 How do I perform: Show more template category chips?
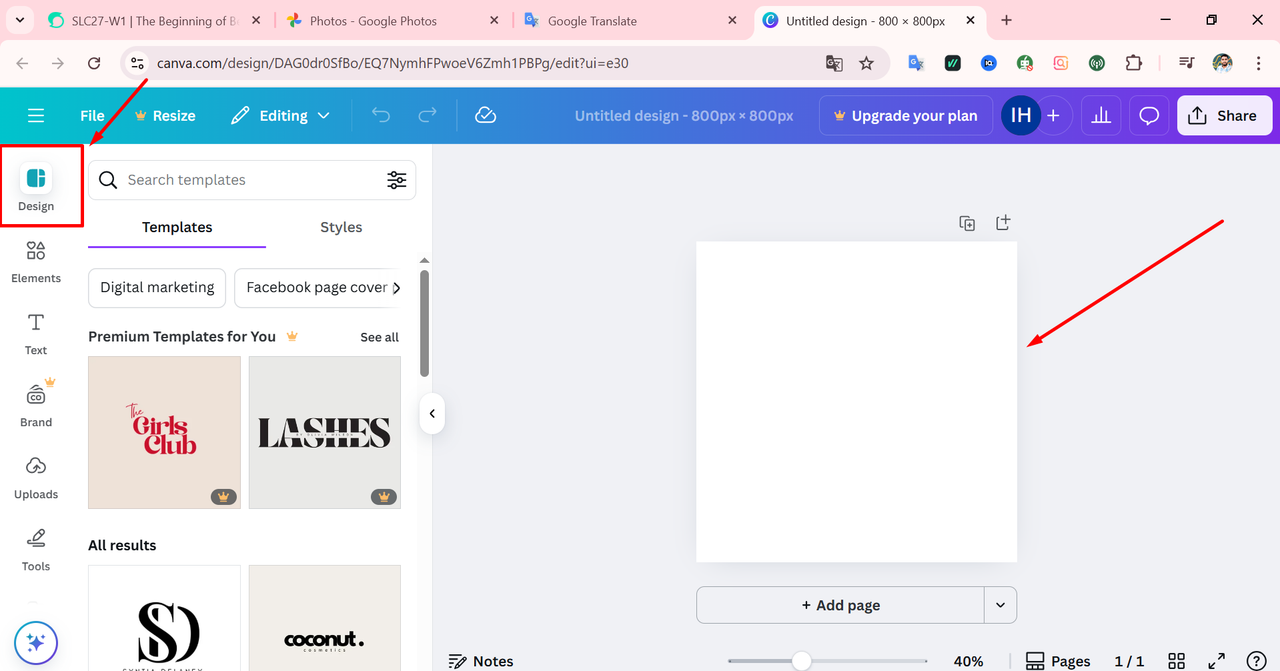click(x=396, y=288)
